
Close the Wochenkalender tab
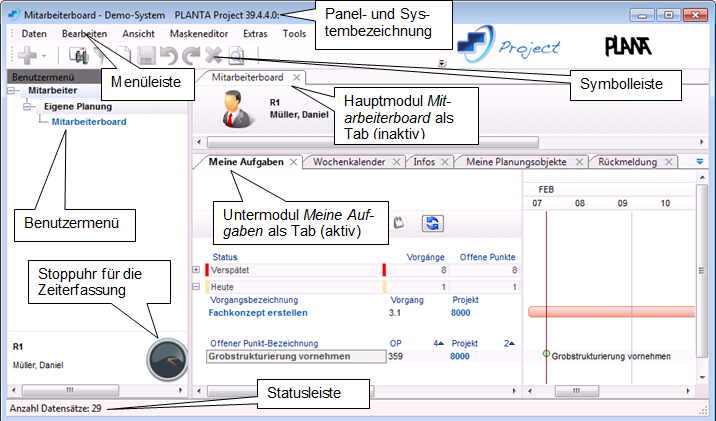point(397,162)
